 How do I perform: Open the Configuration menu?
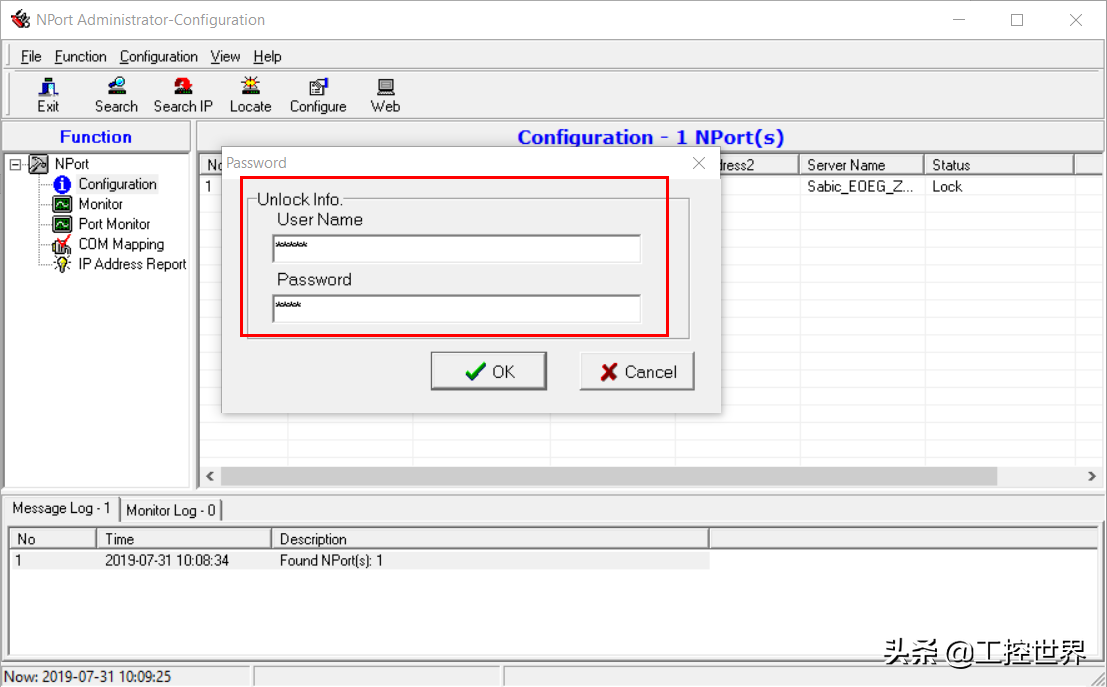158,57
